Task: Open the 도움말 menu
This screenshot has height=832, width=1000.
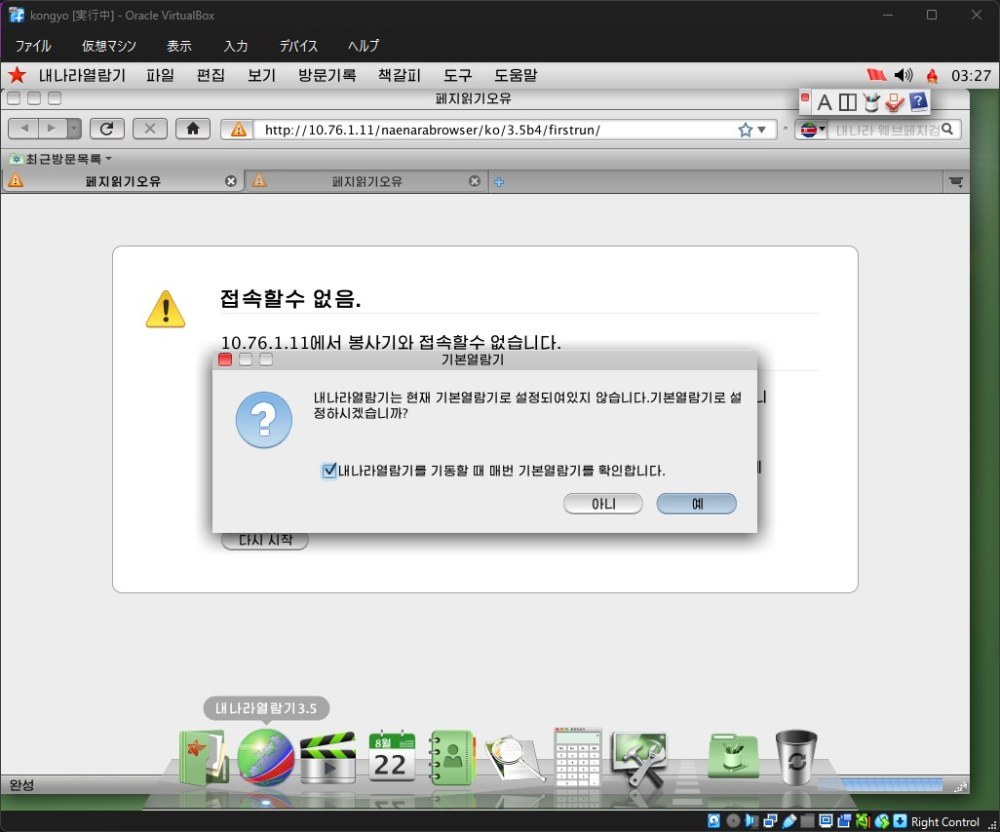Action: pyautogui.click(x=515, y=75)
